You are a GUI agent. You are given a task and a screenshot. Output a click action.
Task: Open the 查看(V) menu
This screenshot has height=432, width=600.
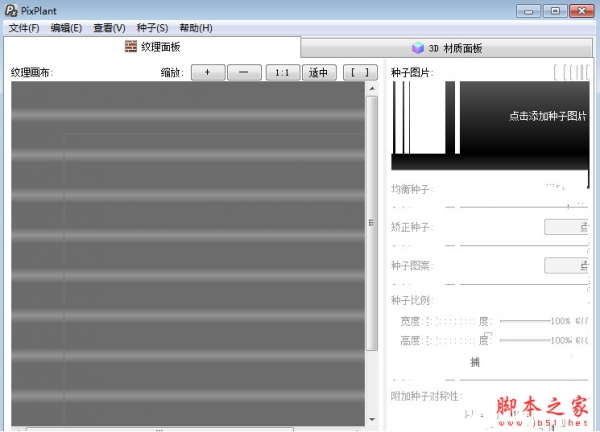click(109, 28)
